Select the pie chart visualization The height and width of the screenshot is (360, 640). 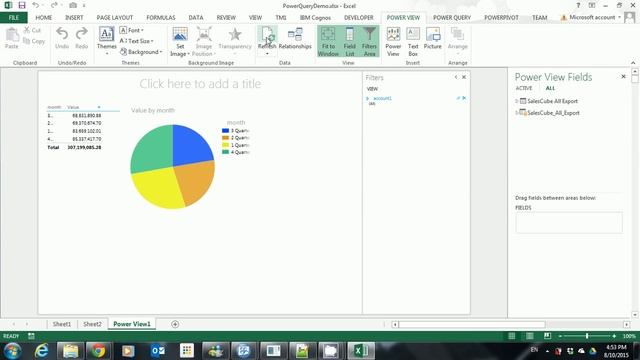(173, 167)
